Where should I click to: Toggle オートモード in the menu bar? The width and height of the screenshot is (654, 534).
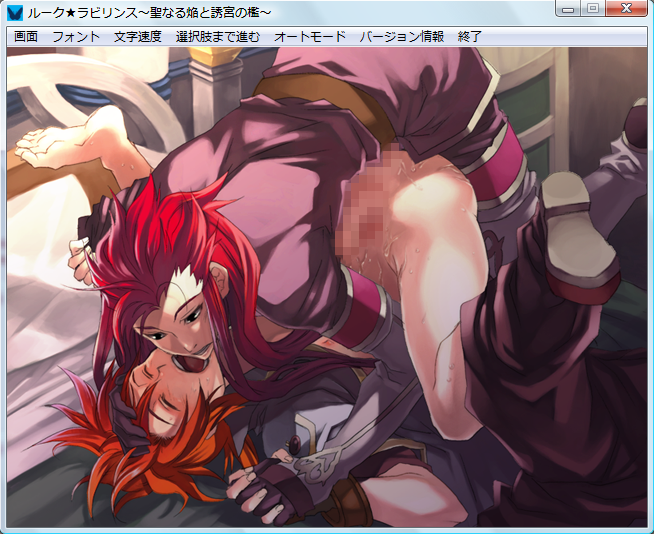[310, 37]
